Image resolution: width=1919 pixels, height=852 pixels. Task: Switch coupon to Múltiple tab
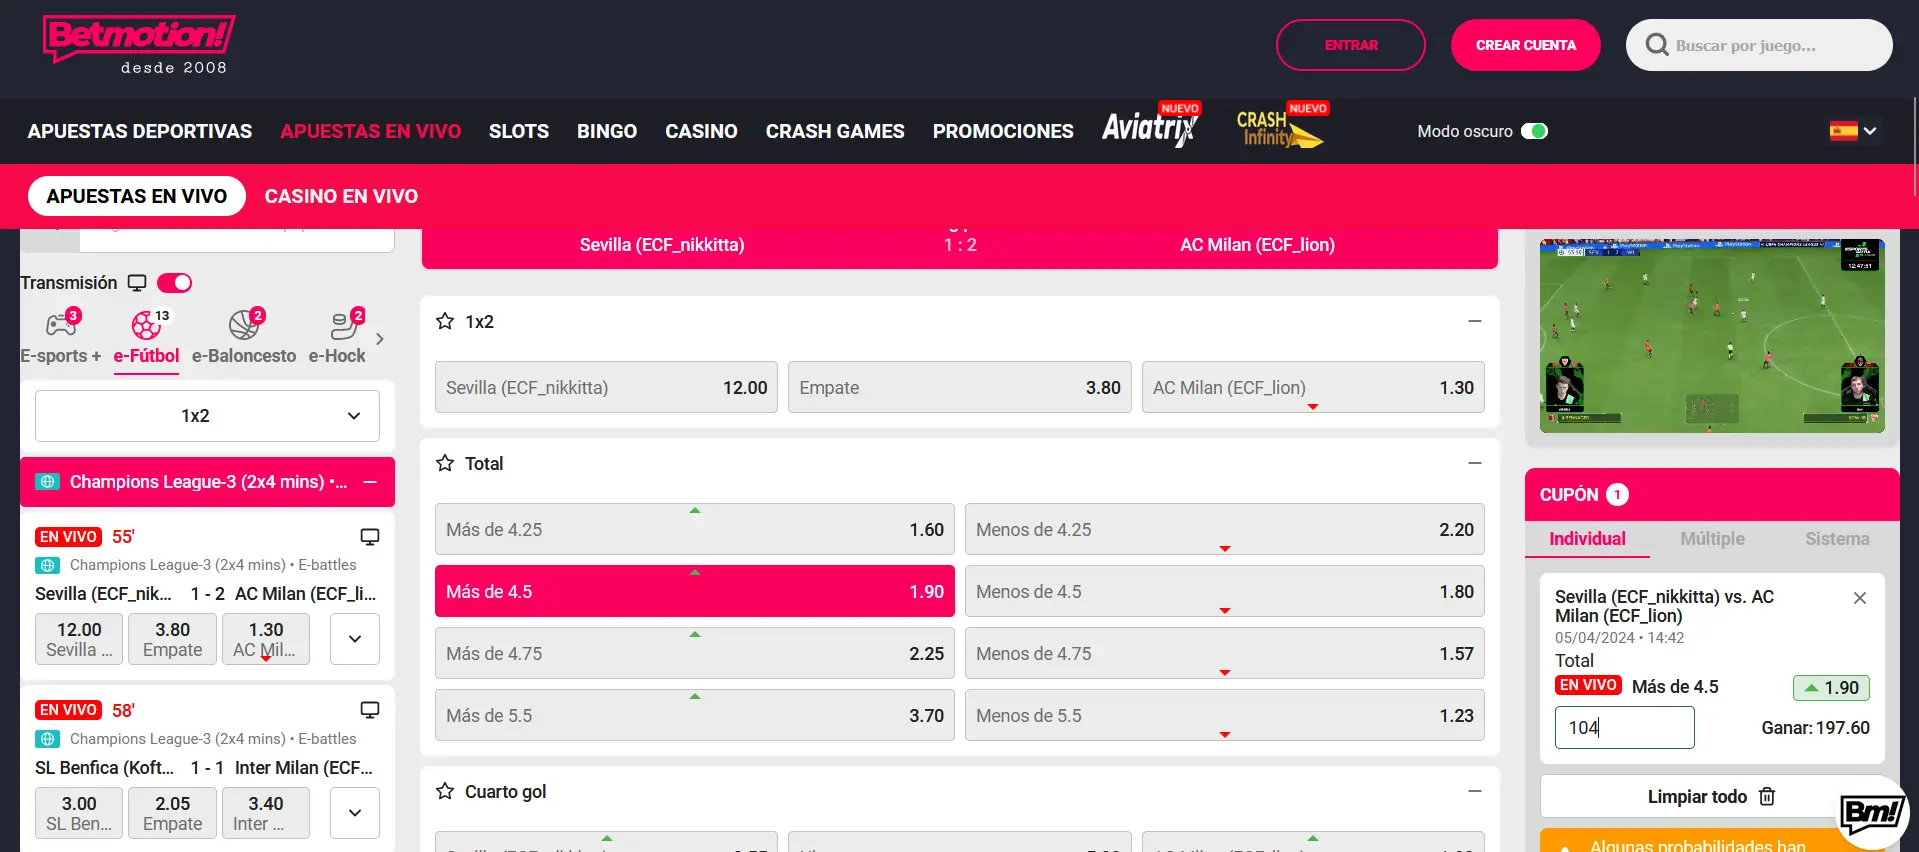click(x=1712, y=539)
